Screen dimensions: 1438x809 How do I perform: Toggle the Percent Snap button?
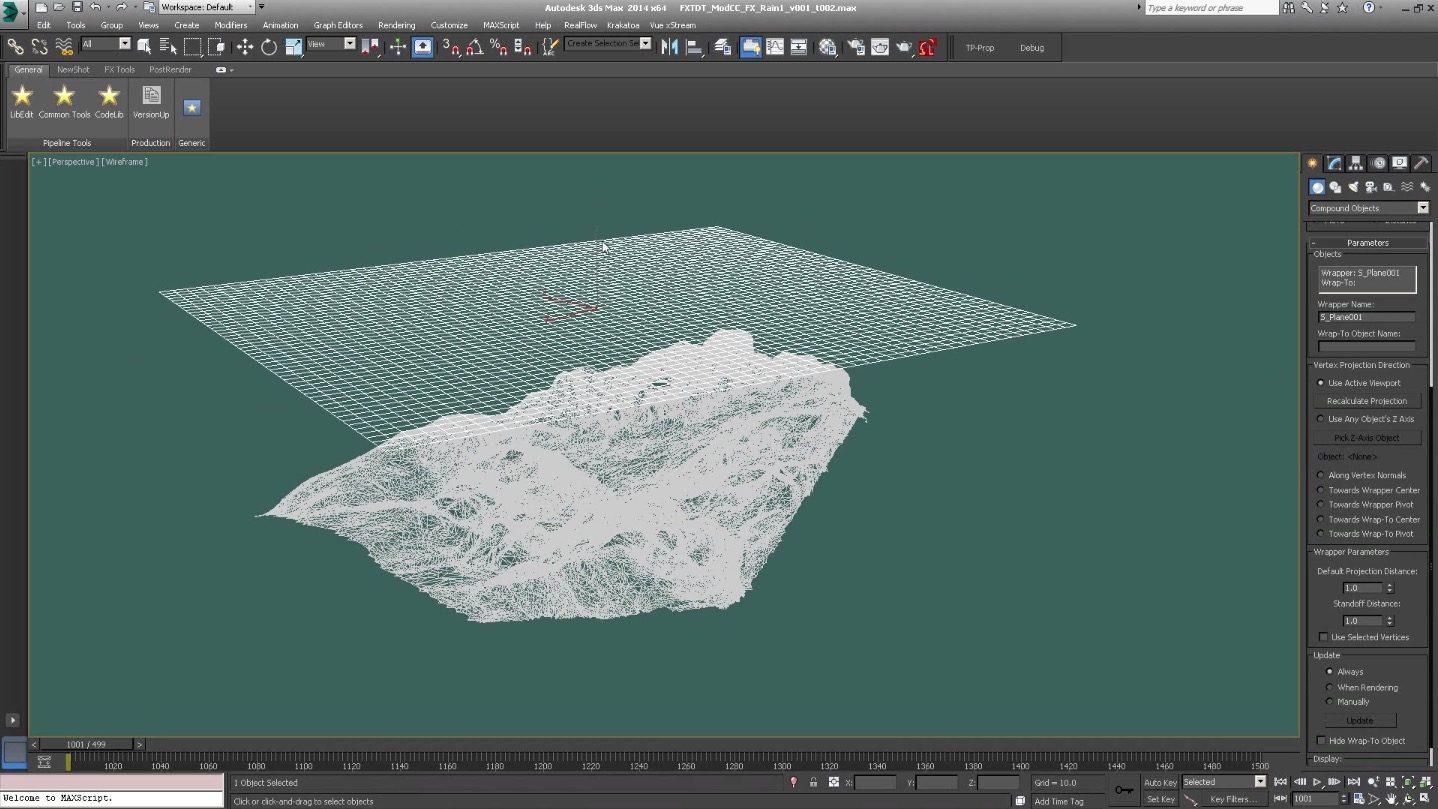(x=499, y=46)
